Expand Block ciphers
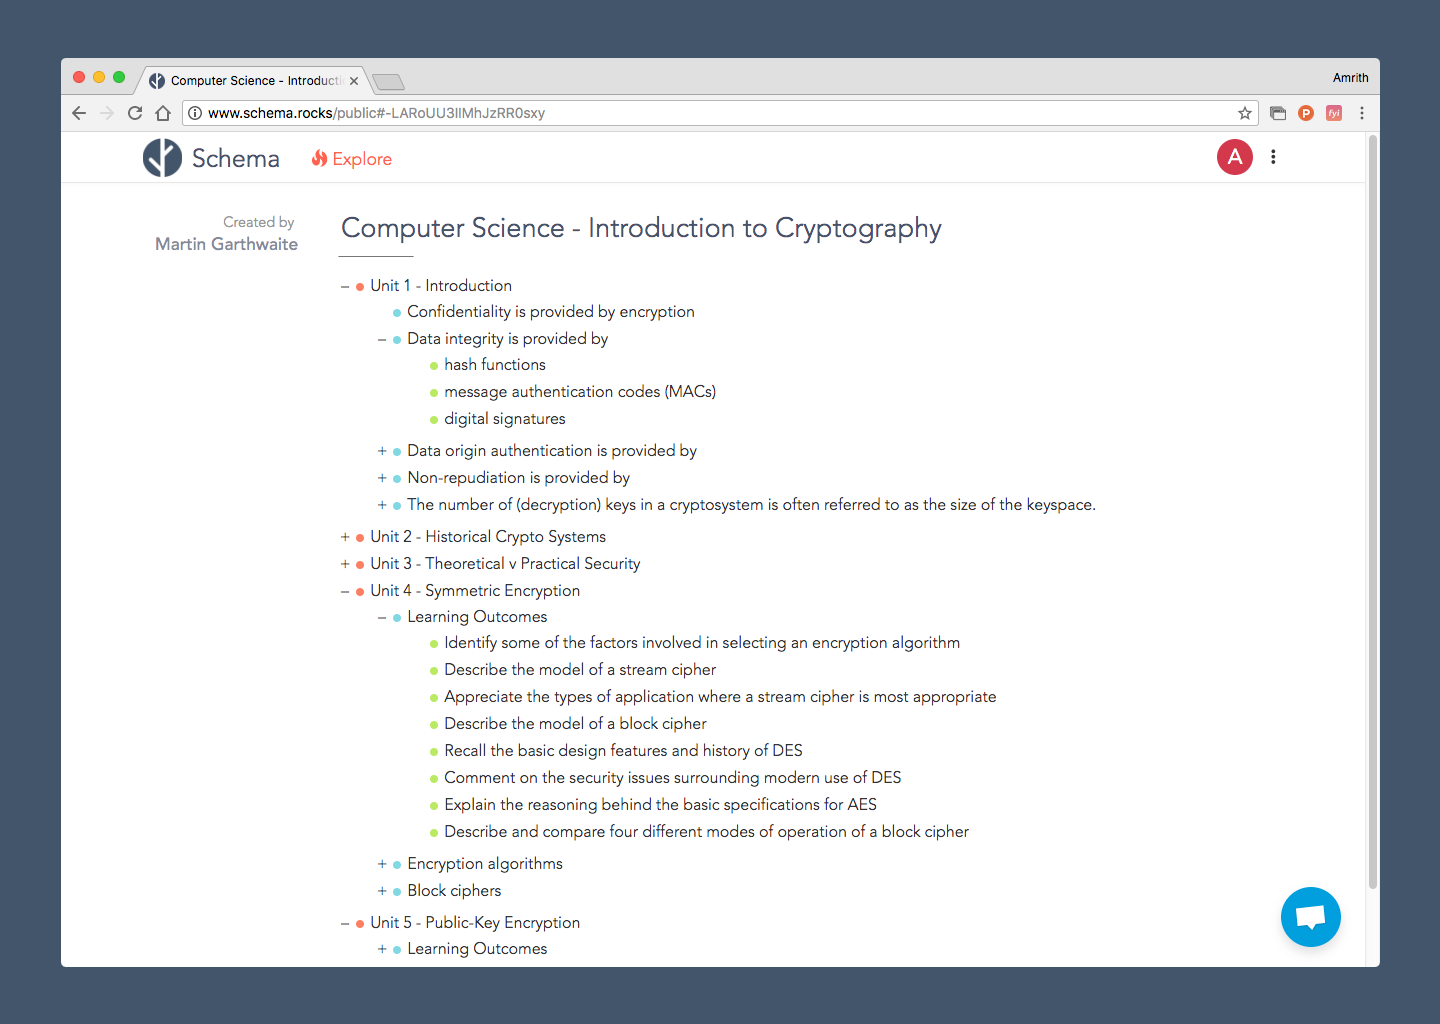The width and height of the screenshot is (1440, 1024). click(382, 891)
